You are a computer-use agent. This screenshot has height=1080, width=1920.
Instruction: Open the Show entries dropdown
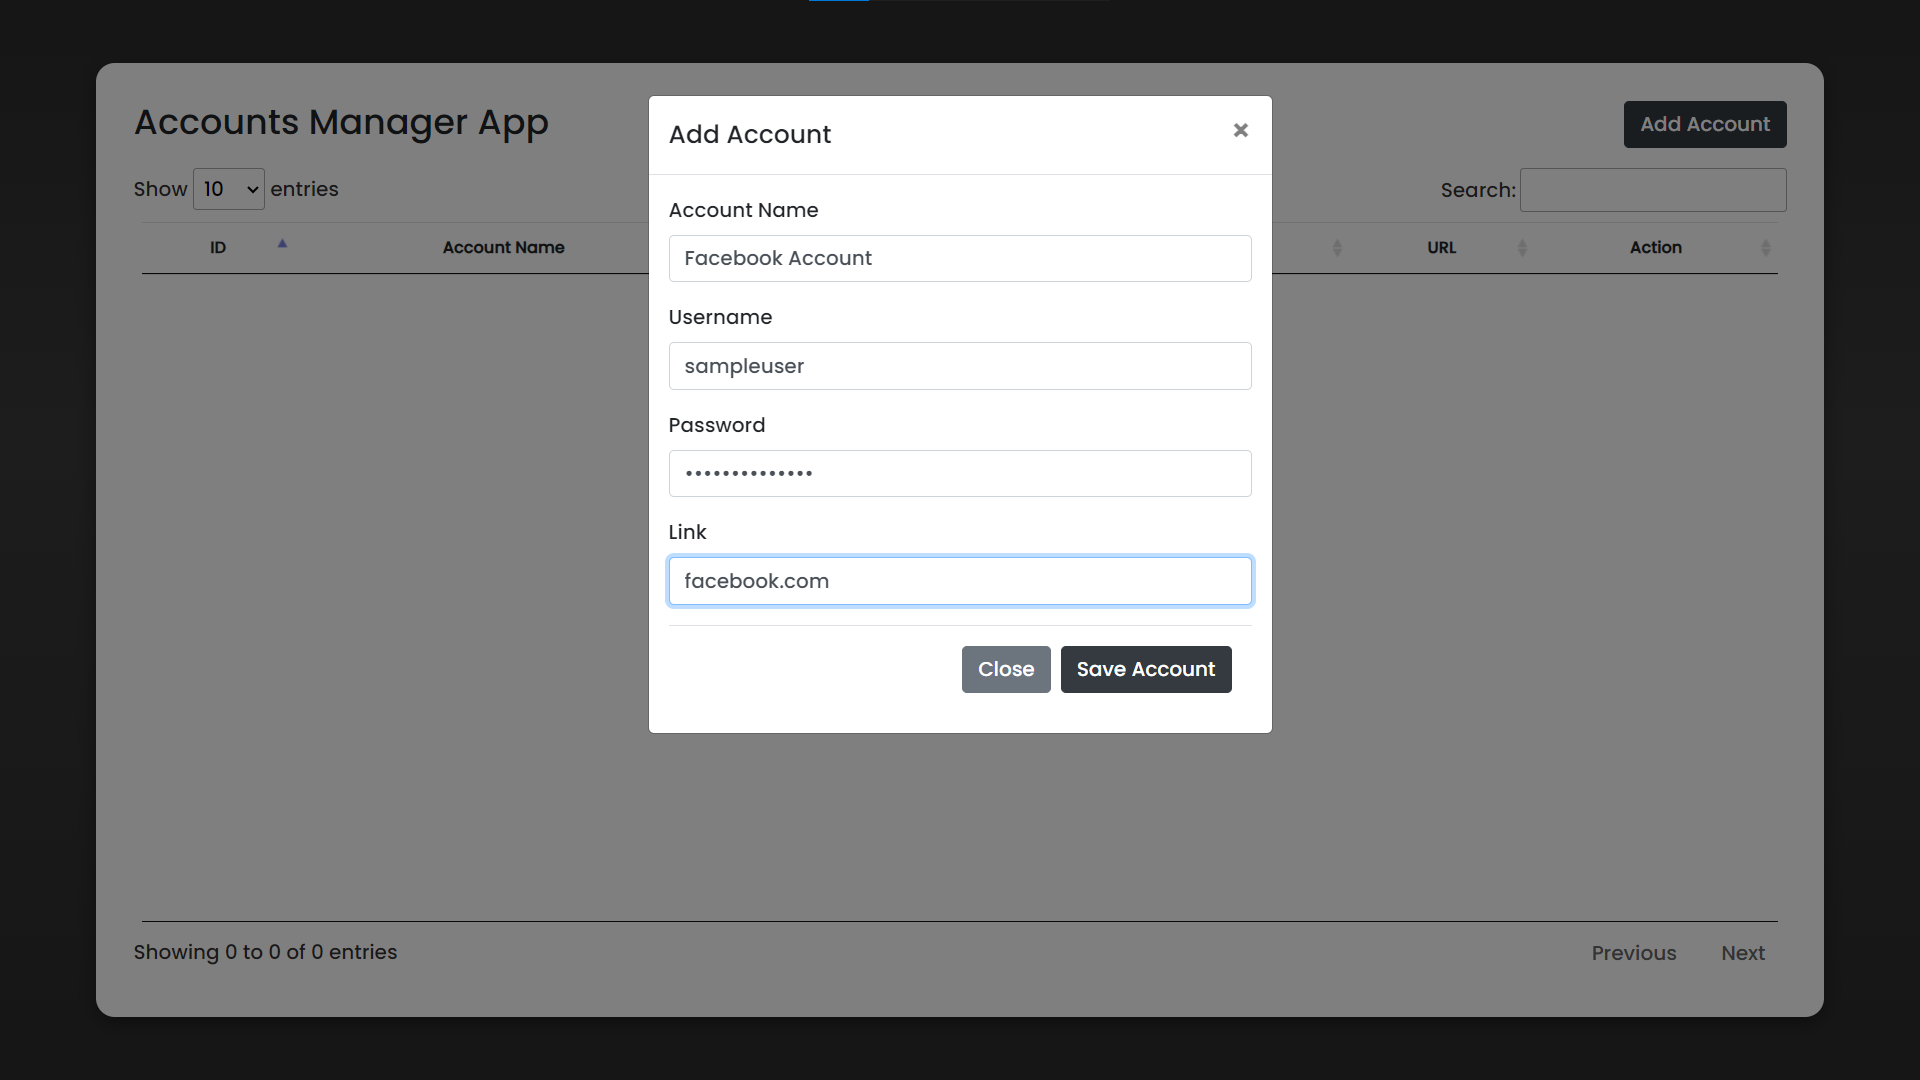229,189
